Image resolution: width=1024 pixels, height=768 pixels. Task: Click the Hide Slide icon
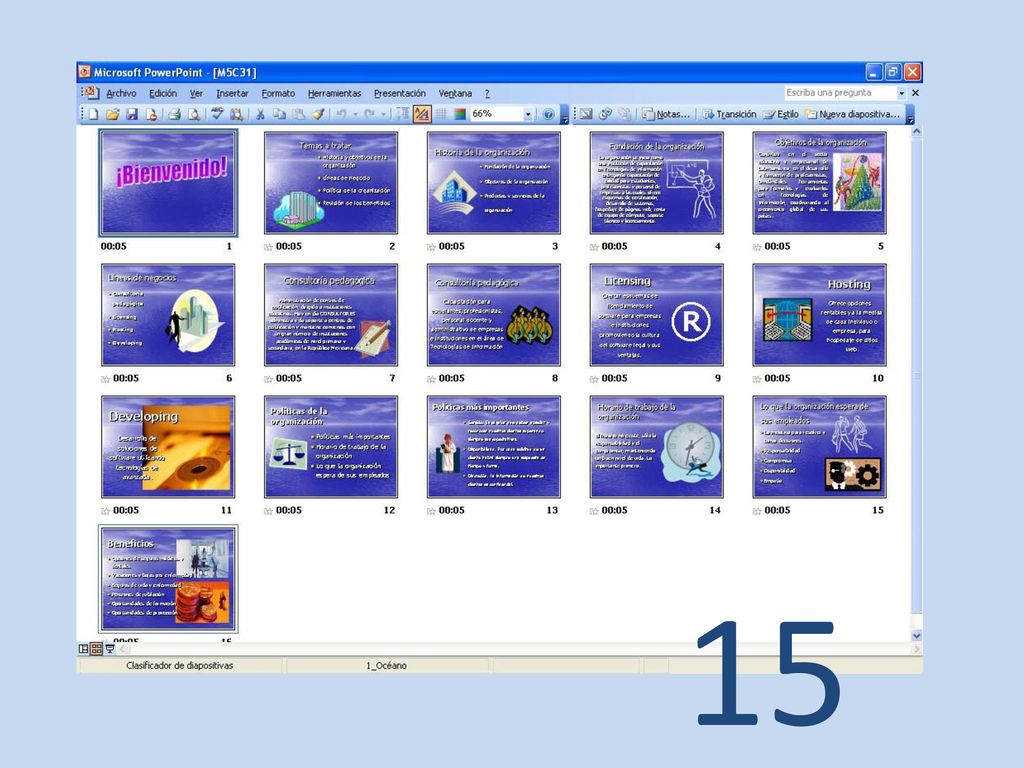coord(586,114)
